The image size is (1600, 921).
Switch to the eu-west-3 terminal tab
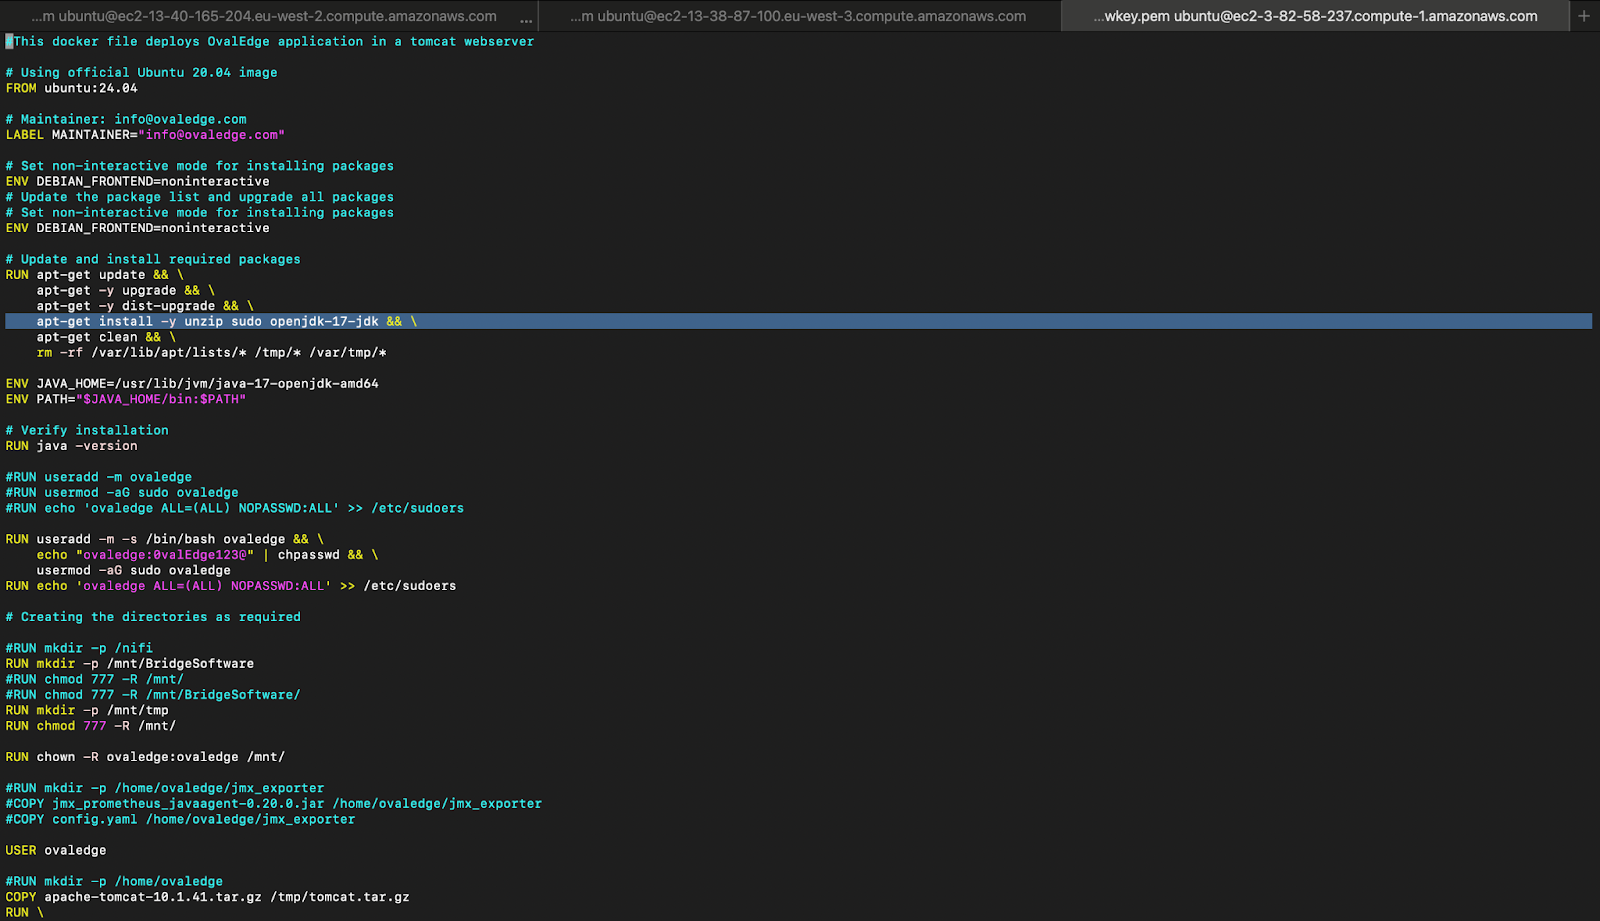click(798, 16)
